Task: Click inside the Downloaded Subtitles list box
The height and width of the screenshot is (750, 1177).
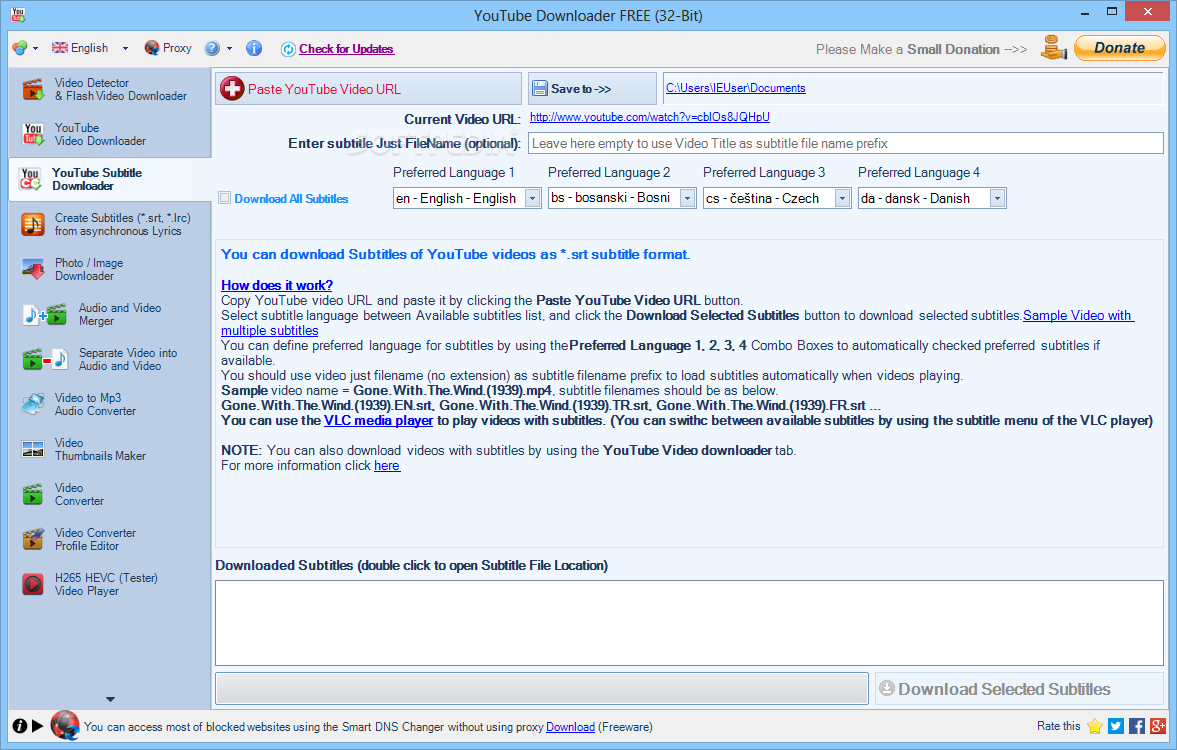Action: tap(689, 622)
